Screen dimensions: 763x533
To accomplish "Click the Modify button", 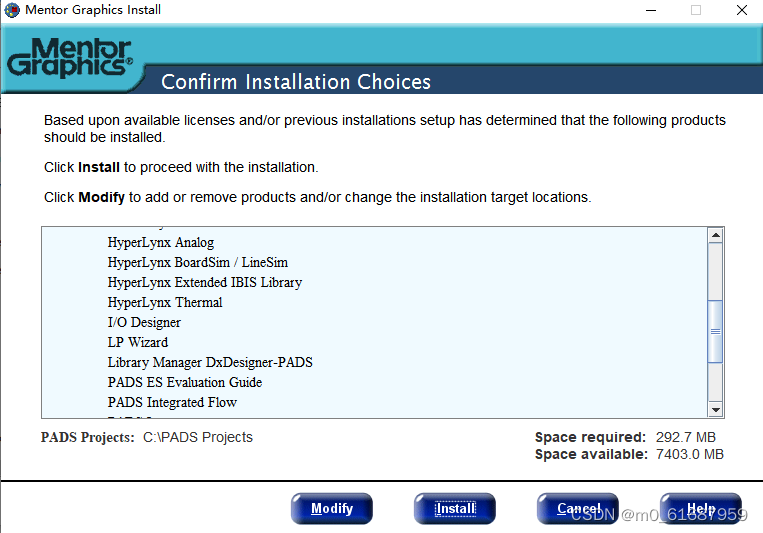I will pos(332,508).
